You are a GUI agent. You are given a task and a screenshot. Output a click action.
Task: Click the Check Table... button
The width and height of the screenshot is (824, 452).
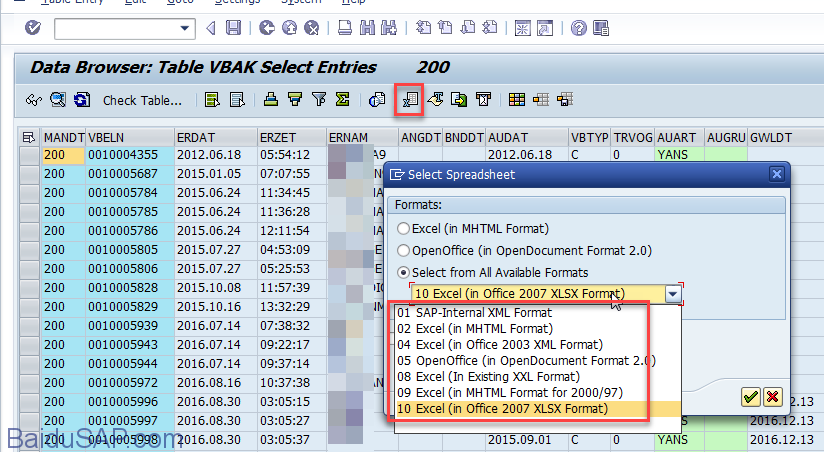(142, 100)
